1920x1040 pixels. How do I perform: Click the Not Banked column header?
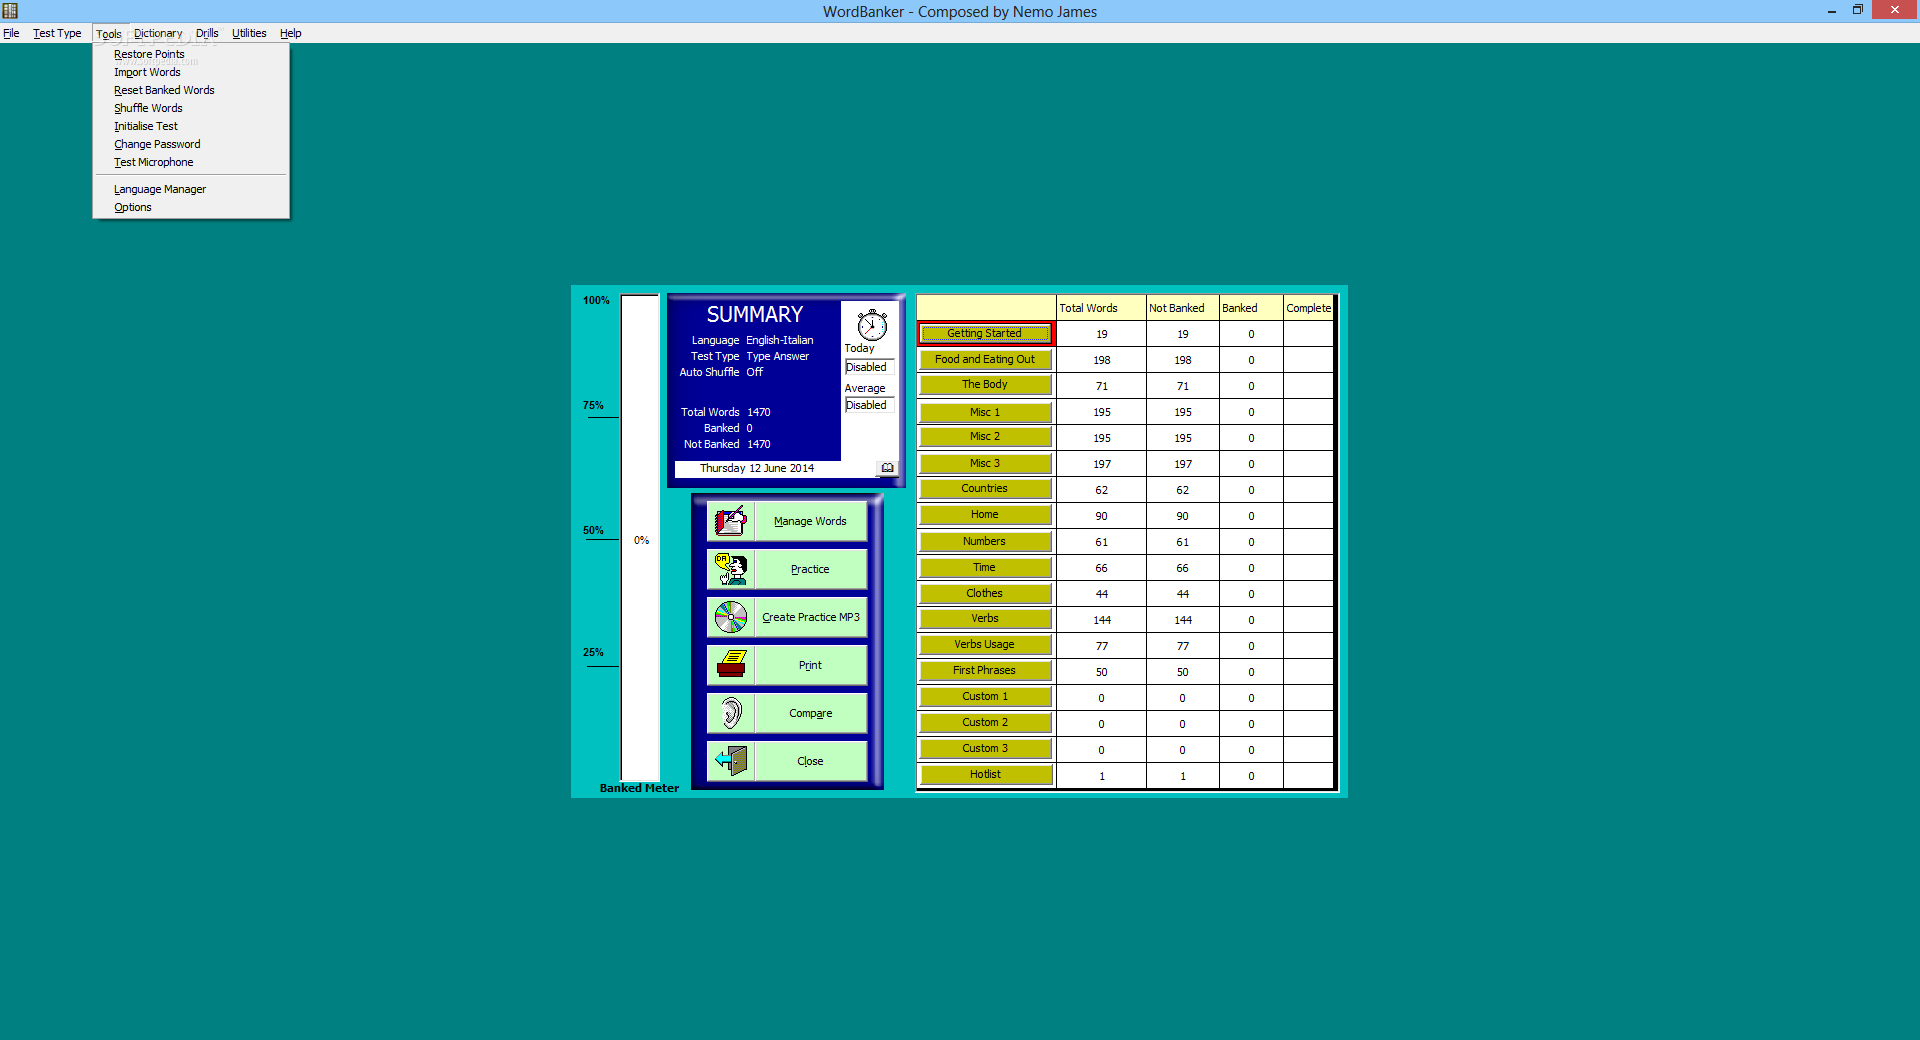point(1183,308)
